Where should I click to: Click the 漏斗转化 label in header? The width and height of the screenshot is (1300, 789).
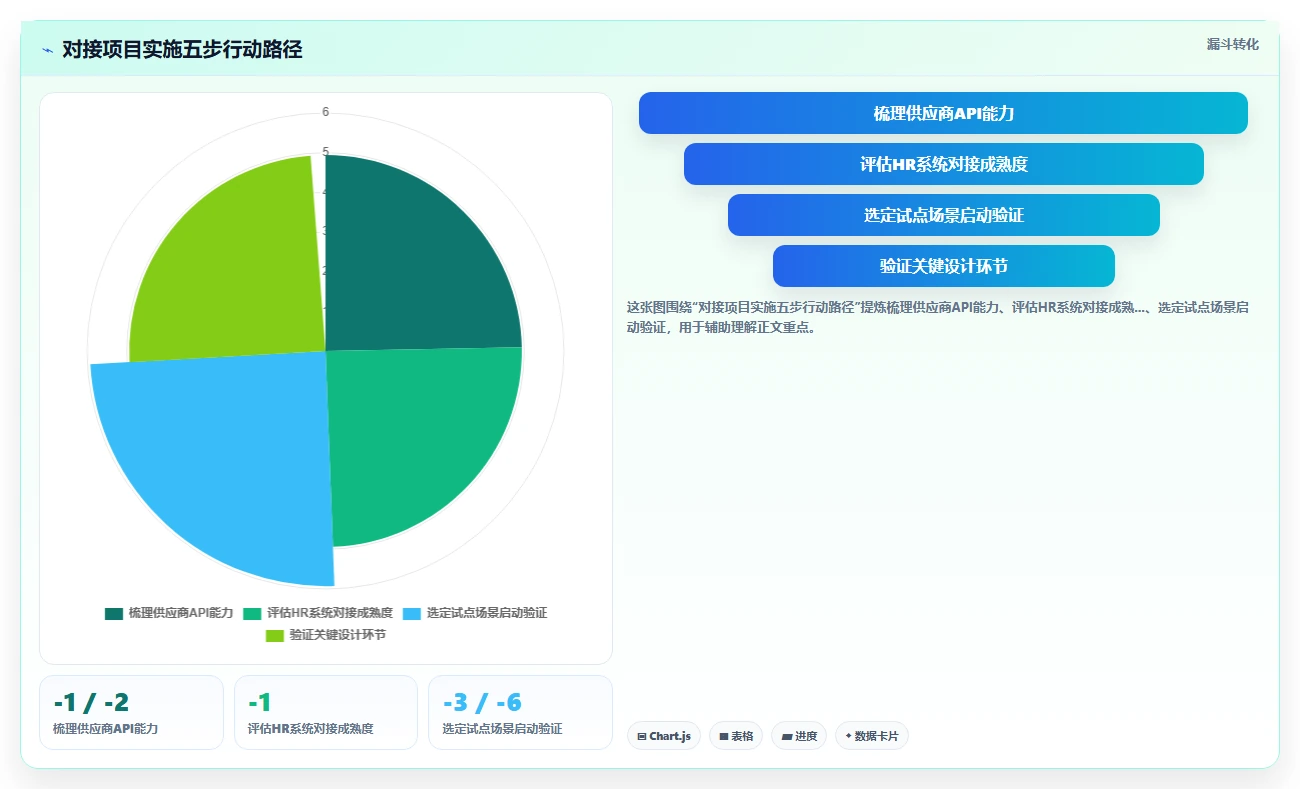1232,44
